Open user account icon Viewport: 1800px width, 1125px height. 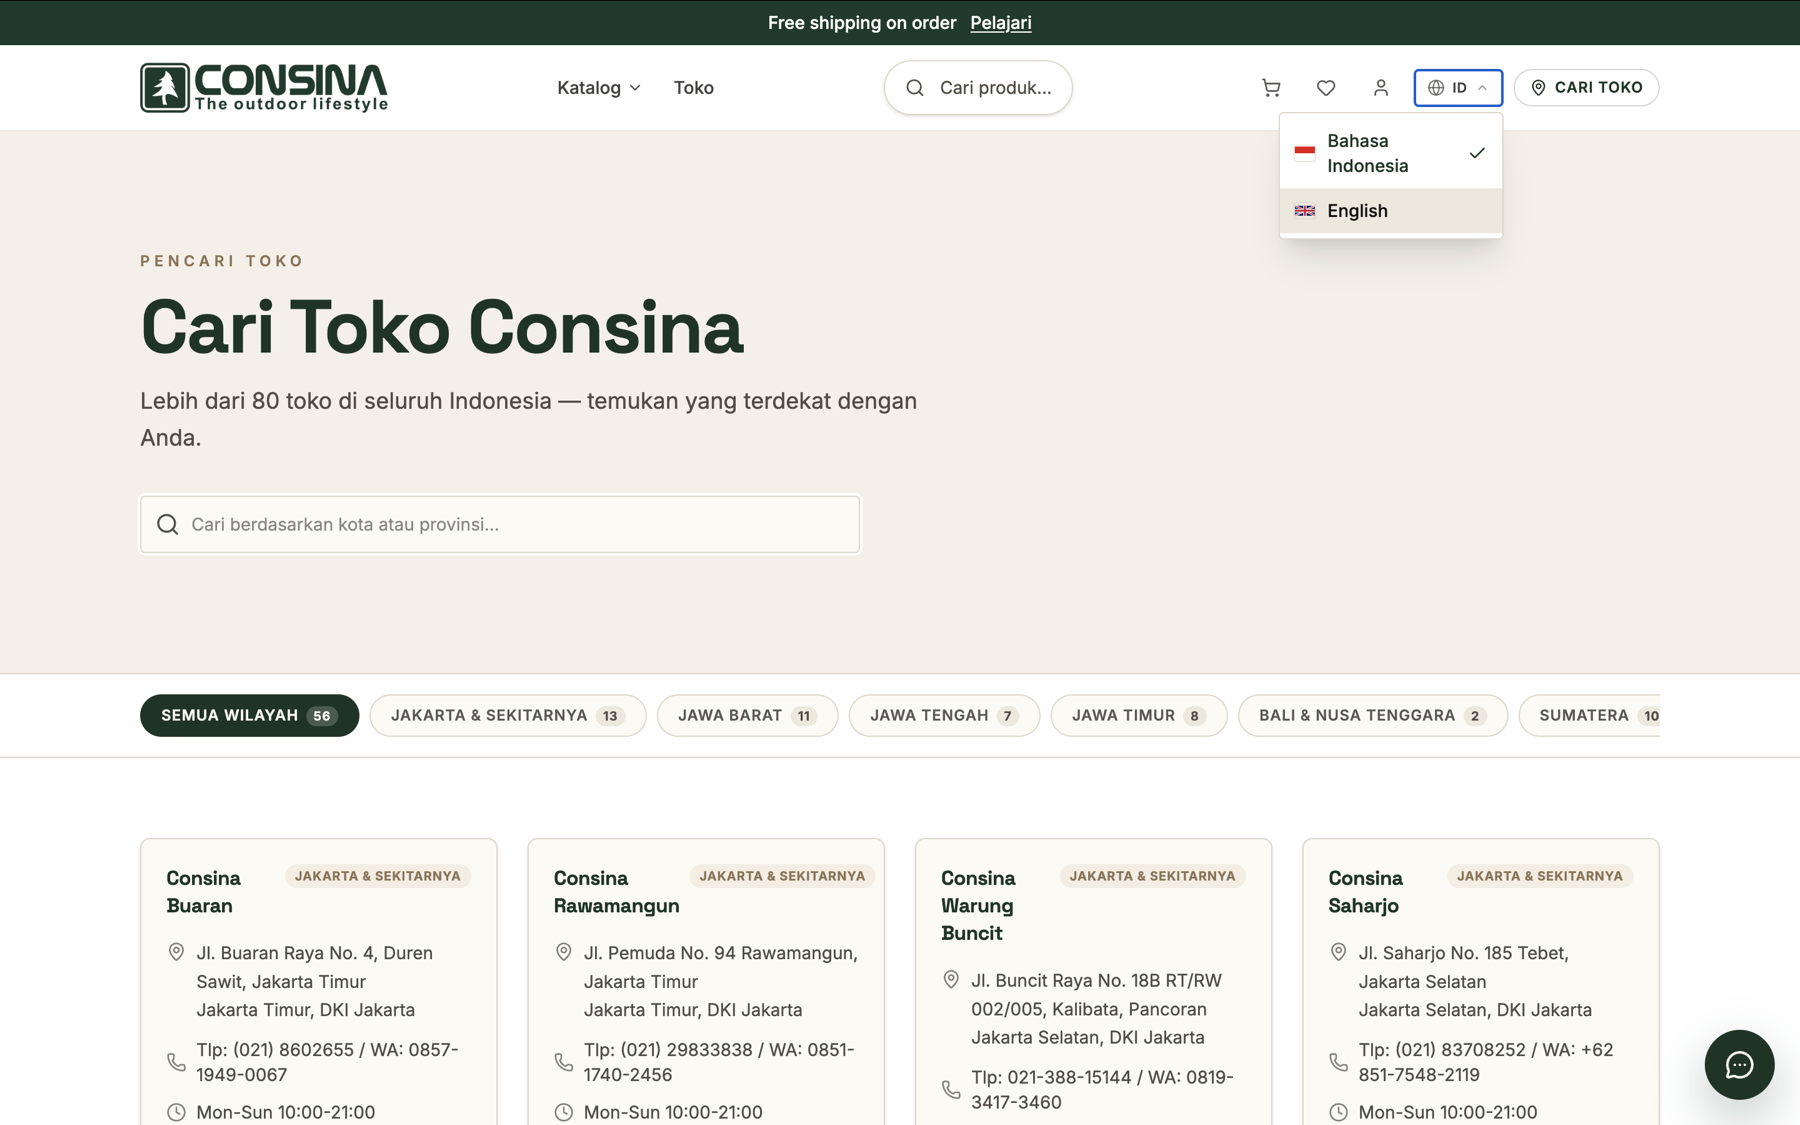1381,88
